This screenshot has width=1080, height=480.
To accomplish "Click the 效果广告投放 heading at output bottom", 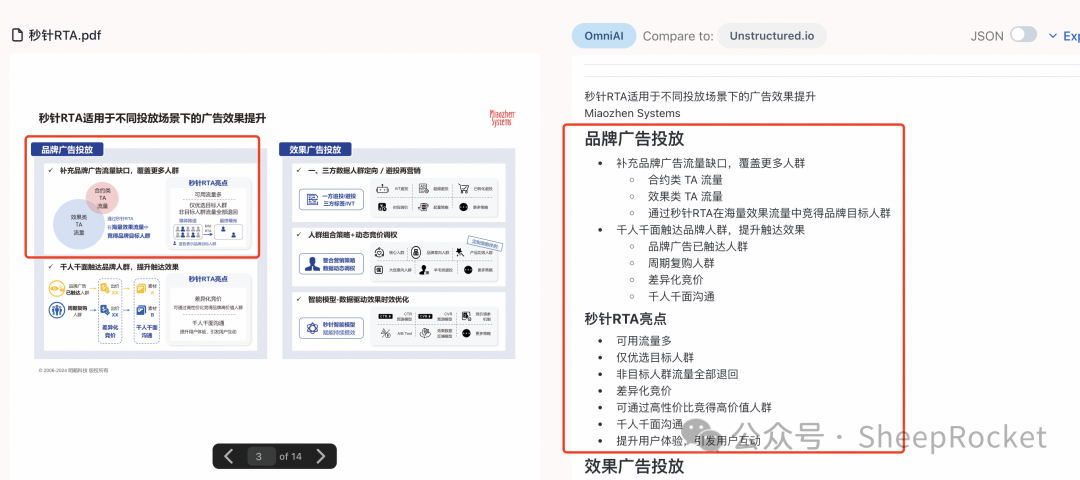I will (x=634, y=466).
